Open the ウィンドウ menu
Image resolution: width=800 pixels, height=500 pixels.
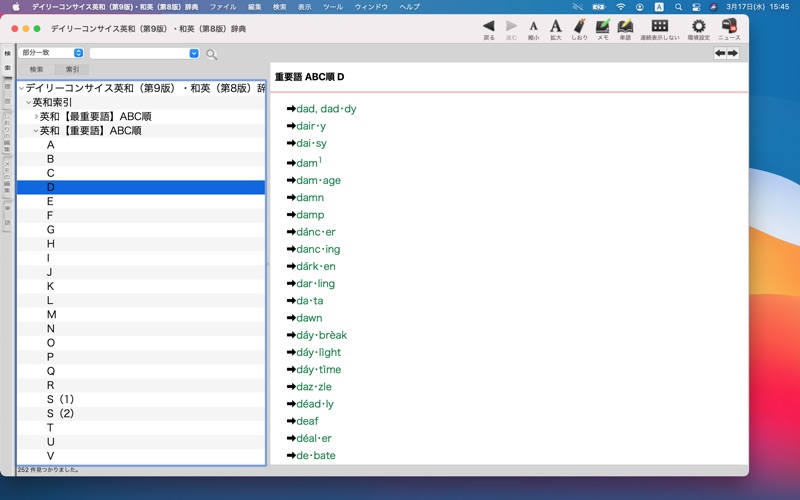click(371, 7)
